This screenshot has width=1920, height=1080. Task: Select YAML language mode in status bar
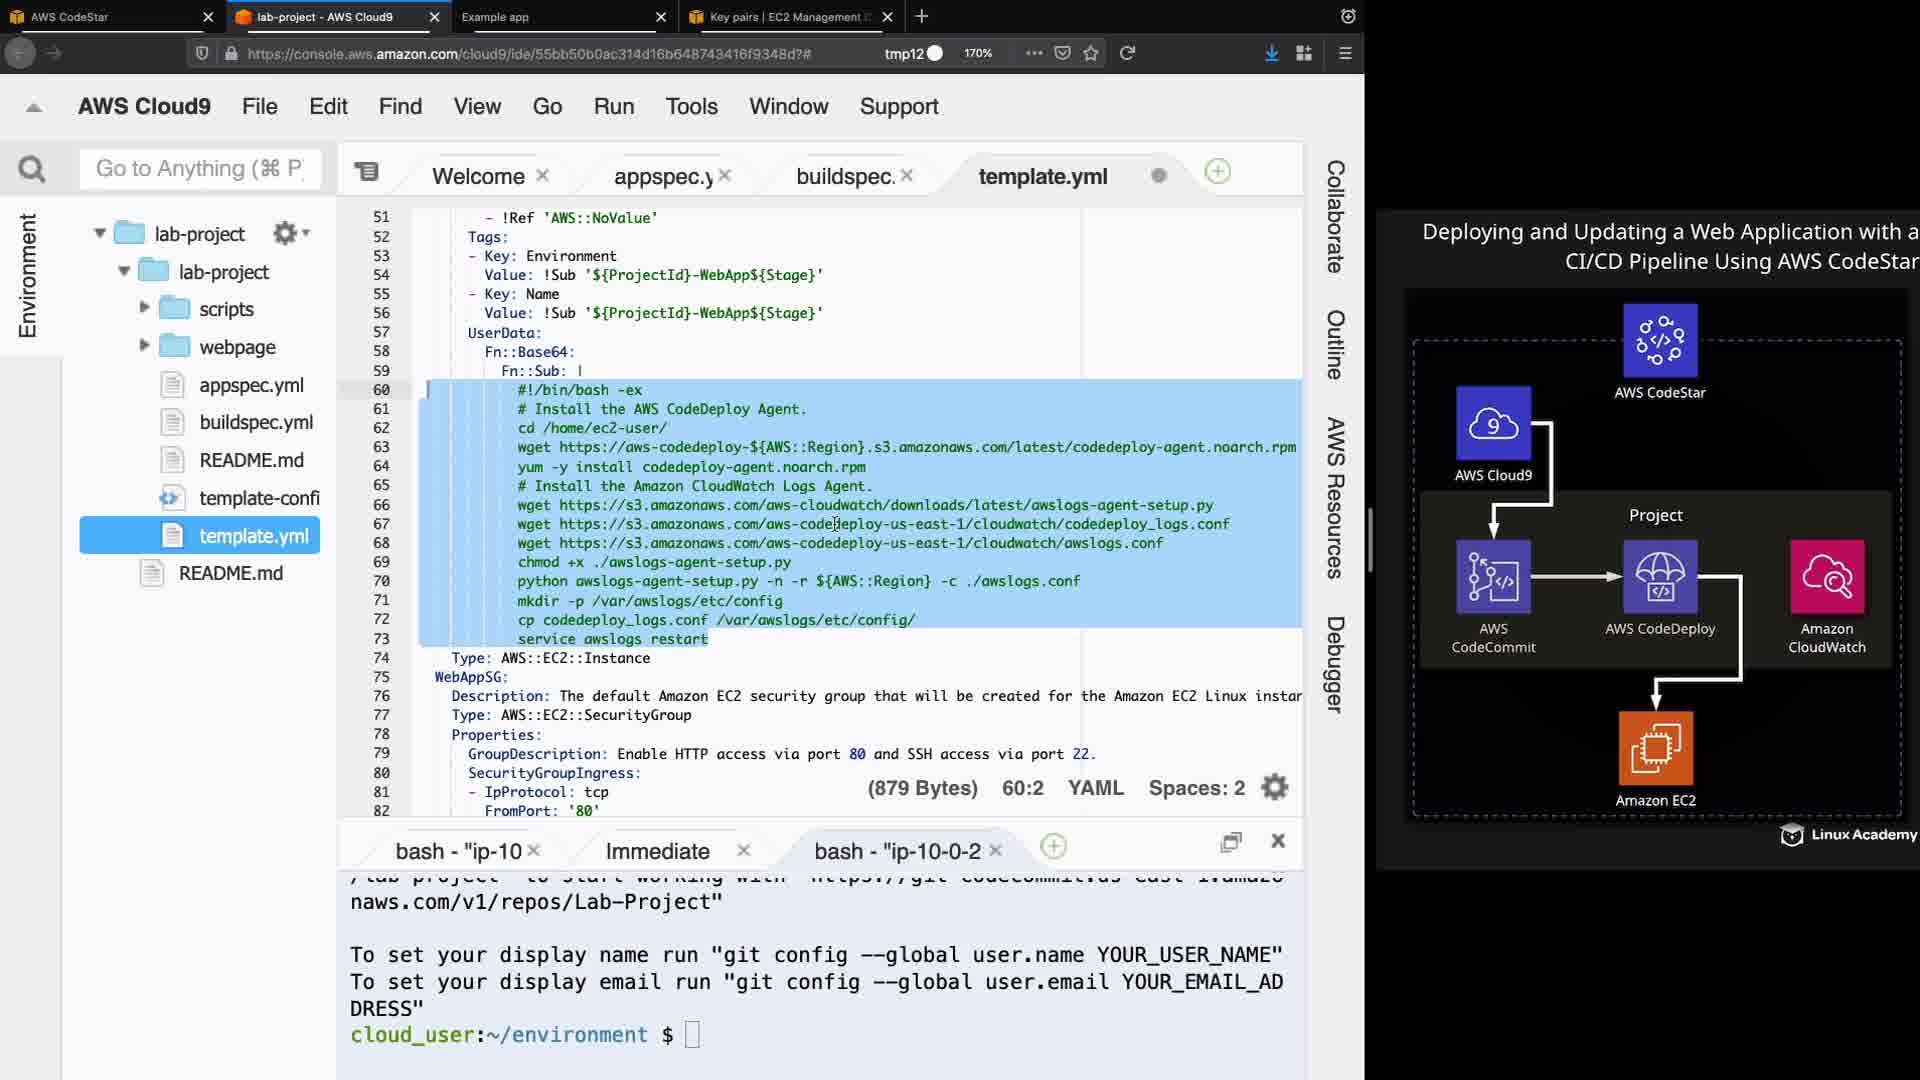coord(1095,788)
